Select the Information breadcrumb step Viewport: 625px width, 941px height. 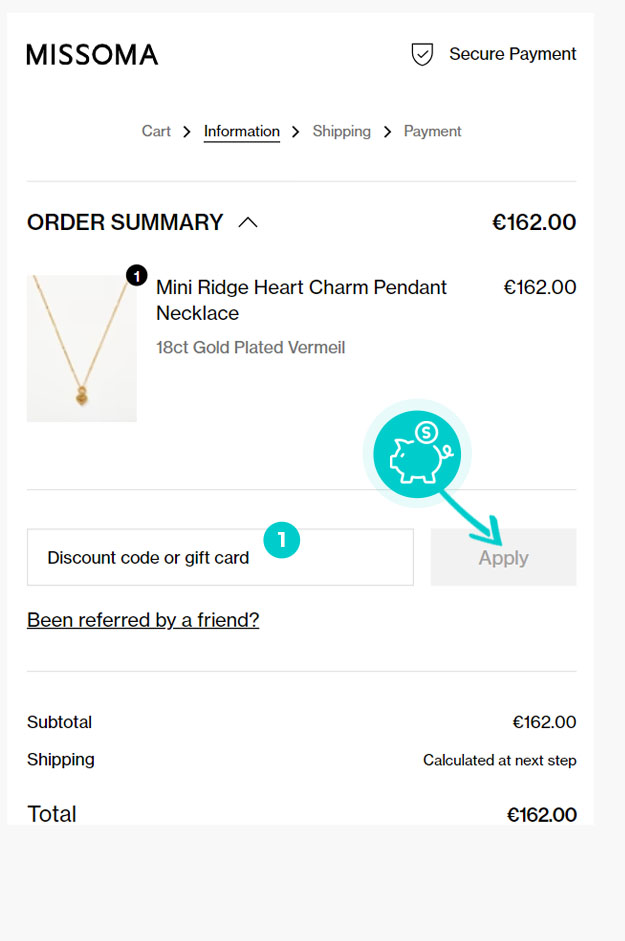tap(242, 131)
